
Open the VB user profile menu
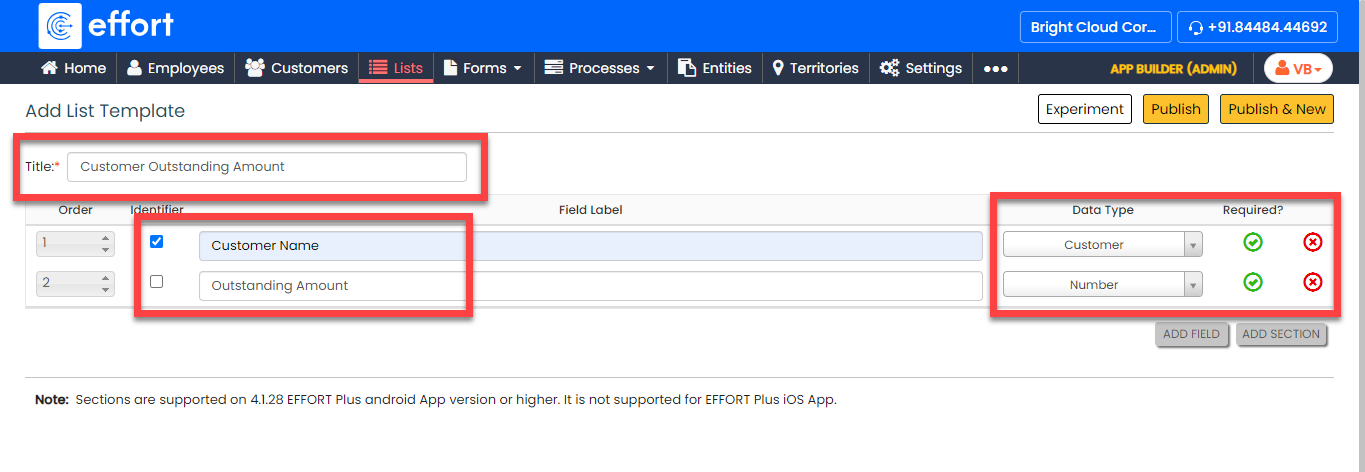tap(1298, 69)
